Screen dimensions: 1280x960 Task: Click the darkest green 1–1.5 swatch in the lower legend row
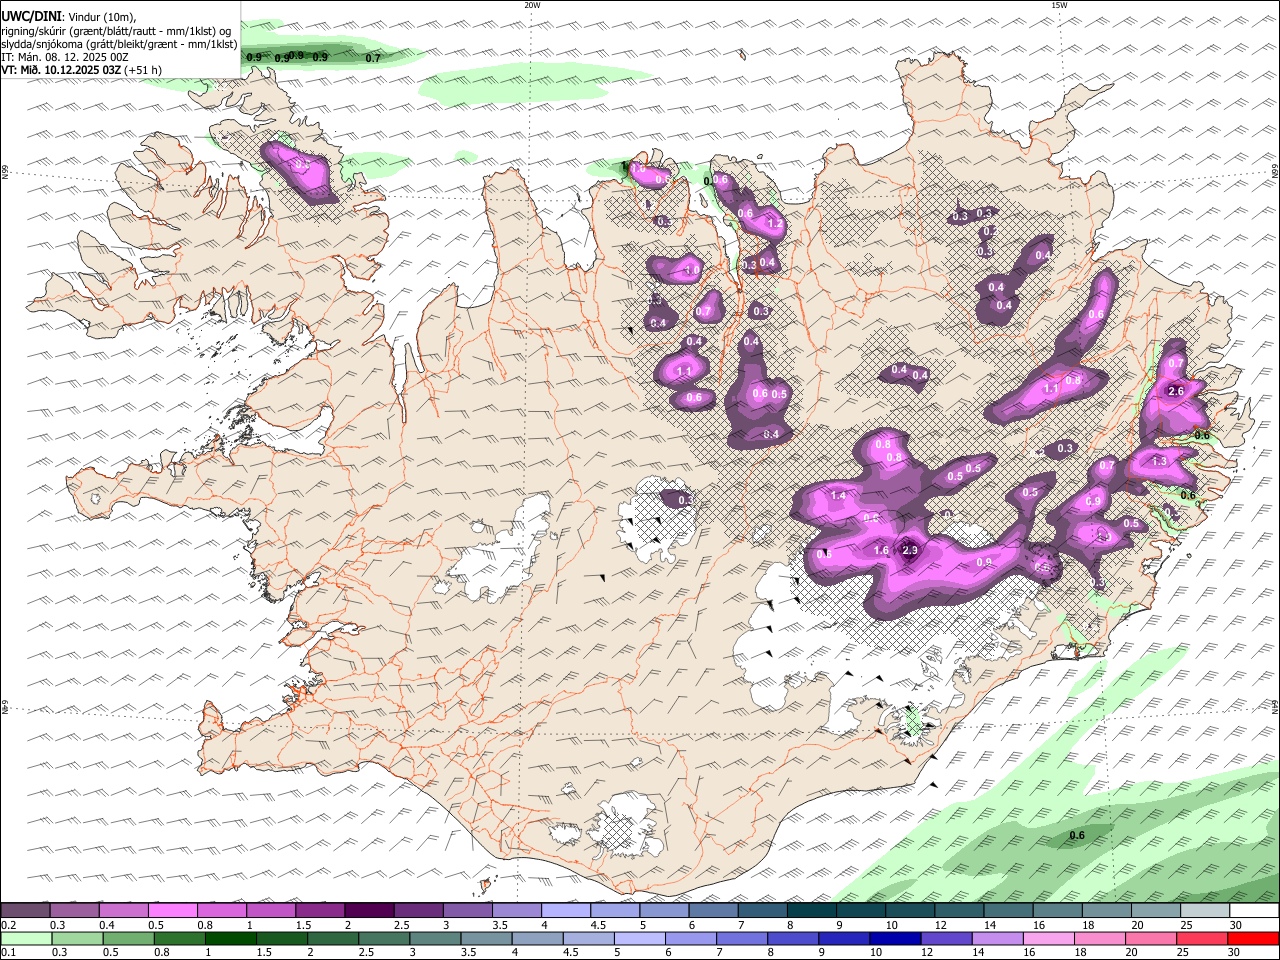[x=231, y=939]
